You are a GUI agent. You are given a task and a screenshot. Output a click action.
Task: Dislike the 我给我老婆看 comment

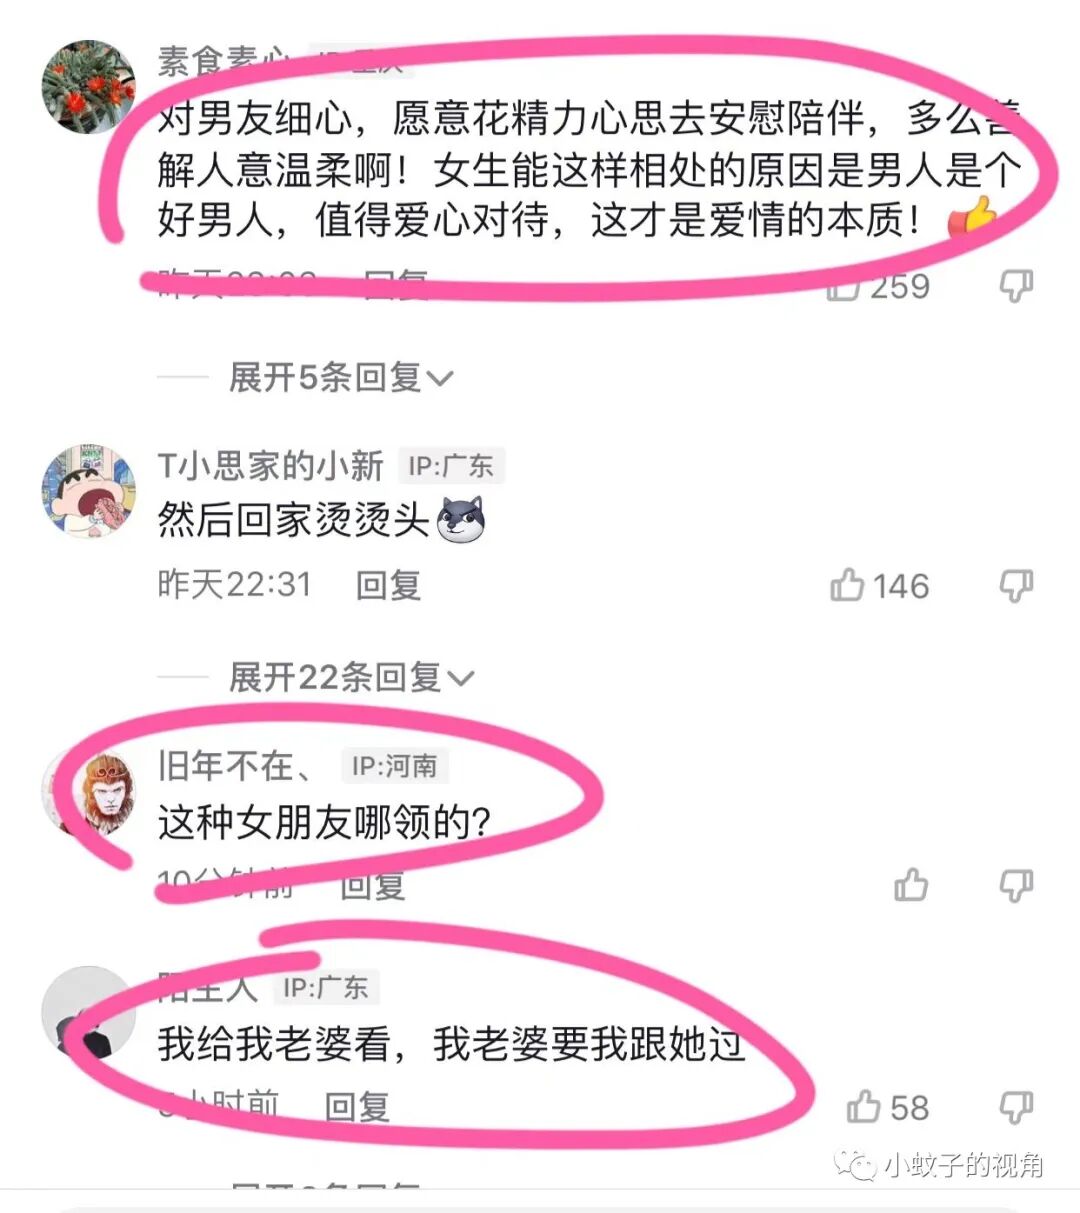(x=1016, y=1107)
